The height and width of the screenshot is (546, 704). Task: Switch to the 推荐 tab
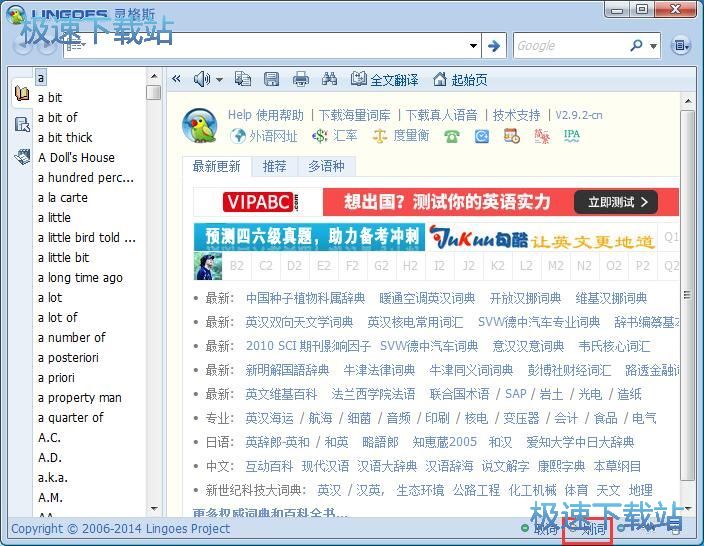pos(274,166)
